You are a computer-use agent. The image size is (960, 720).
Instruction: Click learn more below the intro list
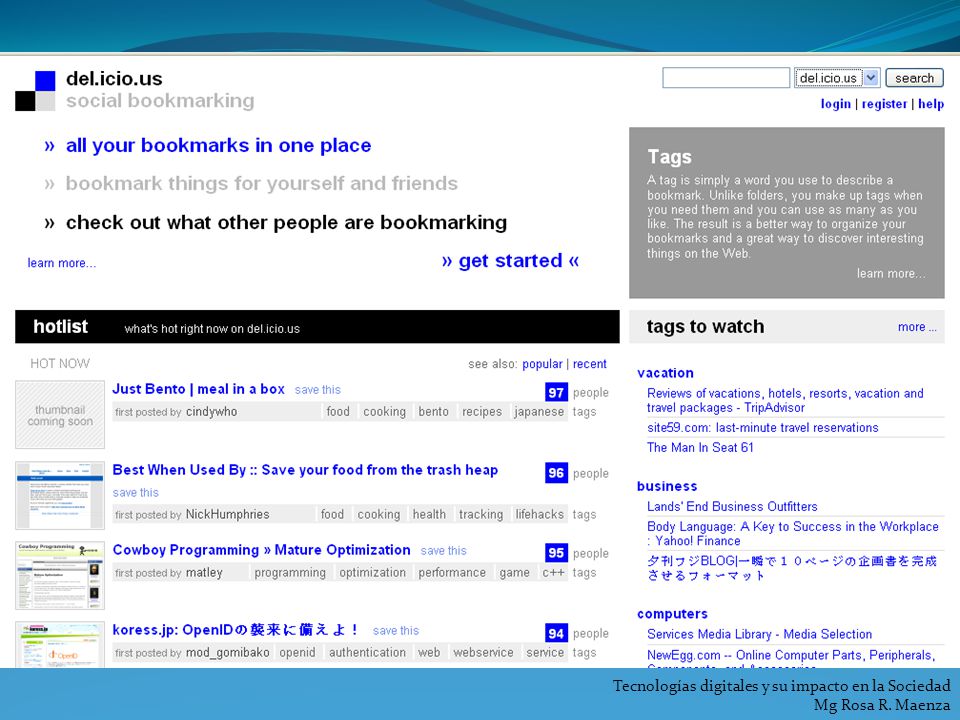pos(61,263)
